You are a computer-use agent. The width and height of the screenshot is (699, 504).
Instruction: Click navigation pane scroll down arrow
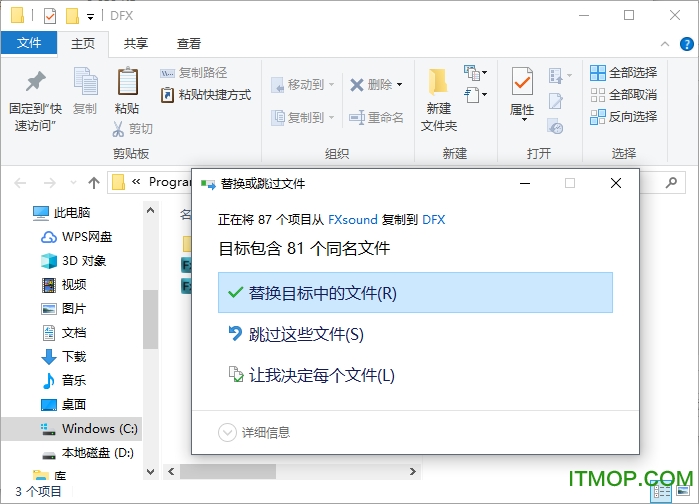click(151, 471)
